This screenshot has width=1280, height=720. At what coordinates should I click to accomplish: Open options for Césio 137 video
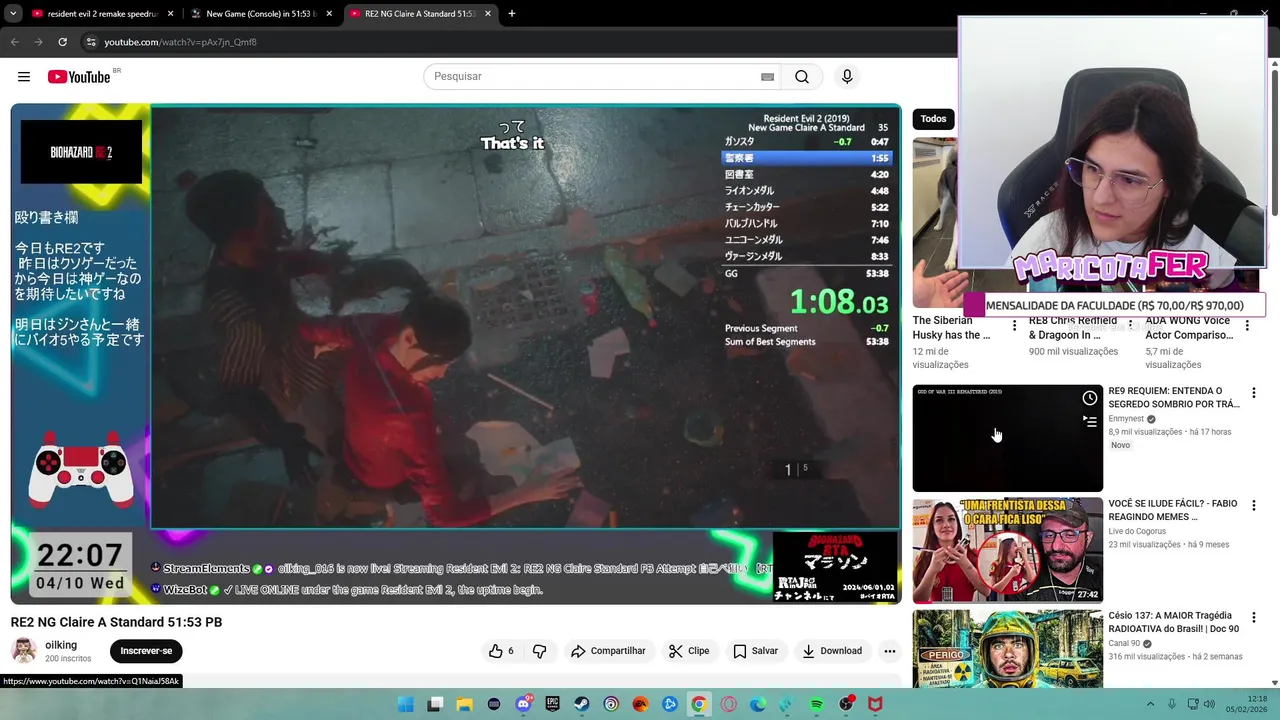point(1254,618)
